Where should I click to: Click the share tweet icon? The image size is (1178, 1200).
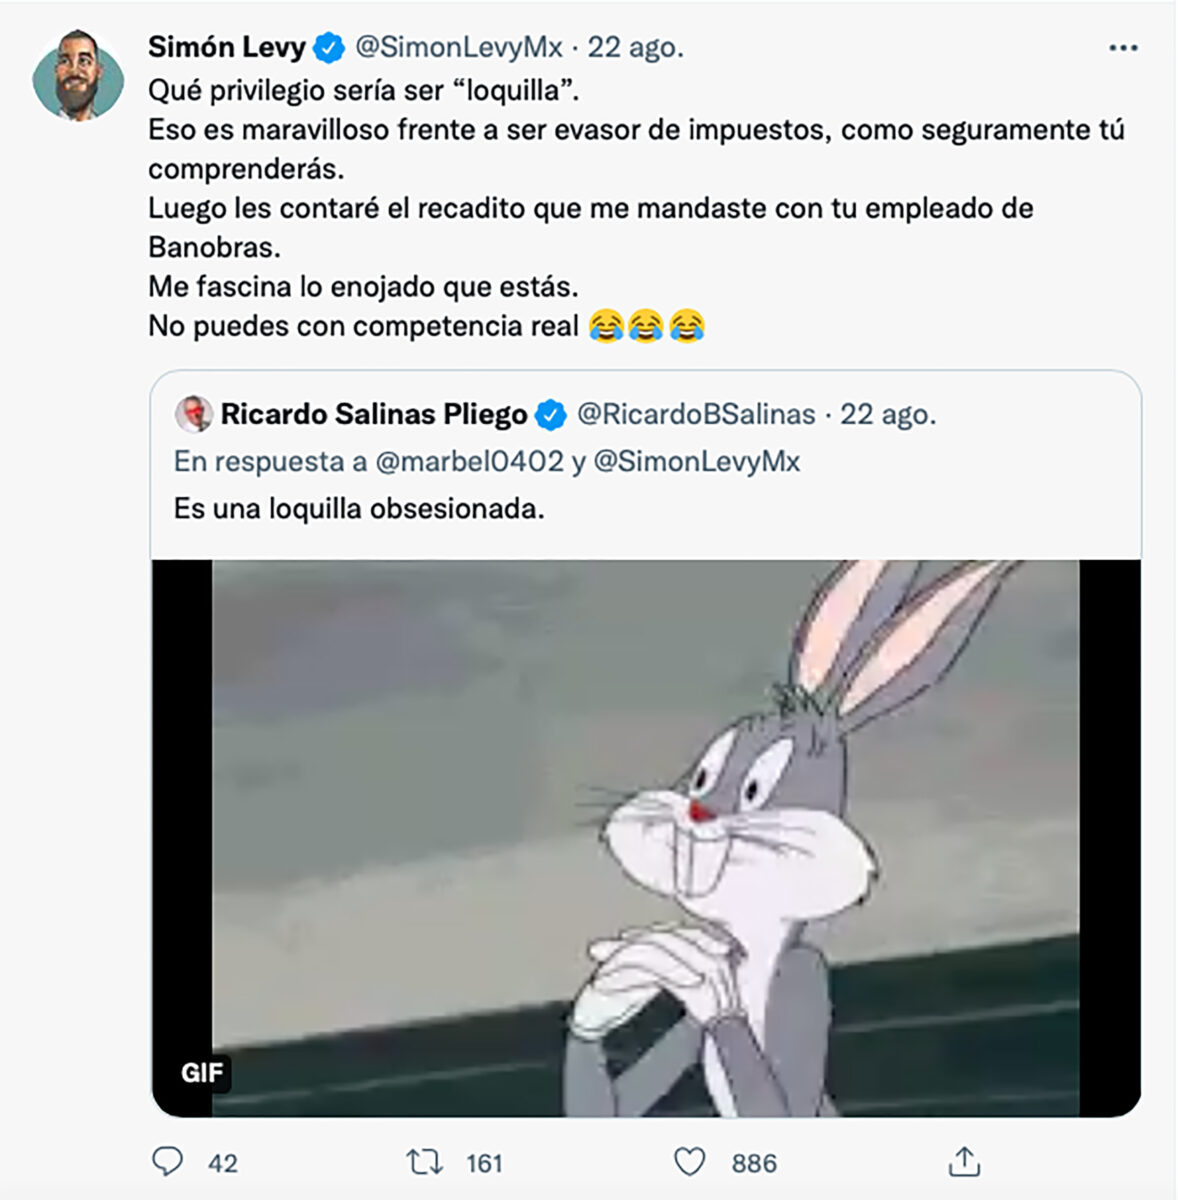[964, 1163]
